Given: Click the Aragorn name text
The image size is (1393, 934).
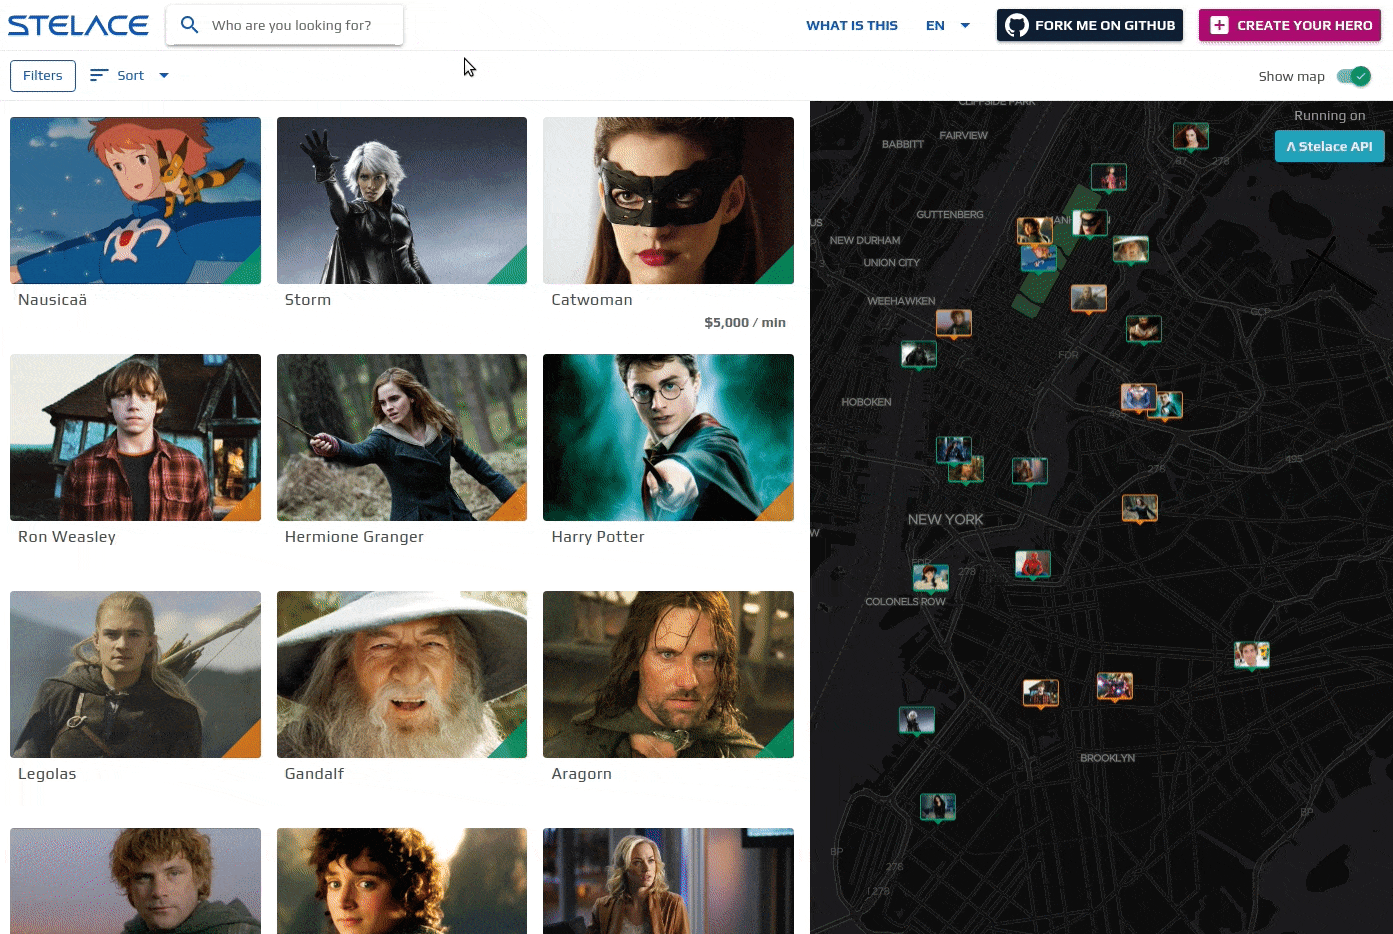Looking at the screenshot, I should (x=581, y=774).
